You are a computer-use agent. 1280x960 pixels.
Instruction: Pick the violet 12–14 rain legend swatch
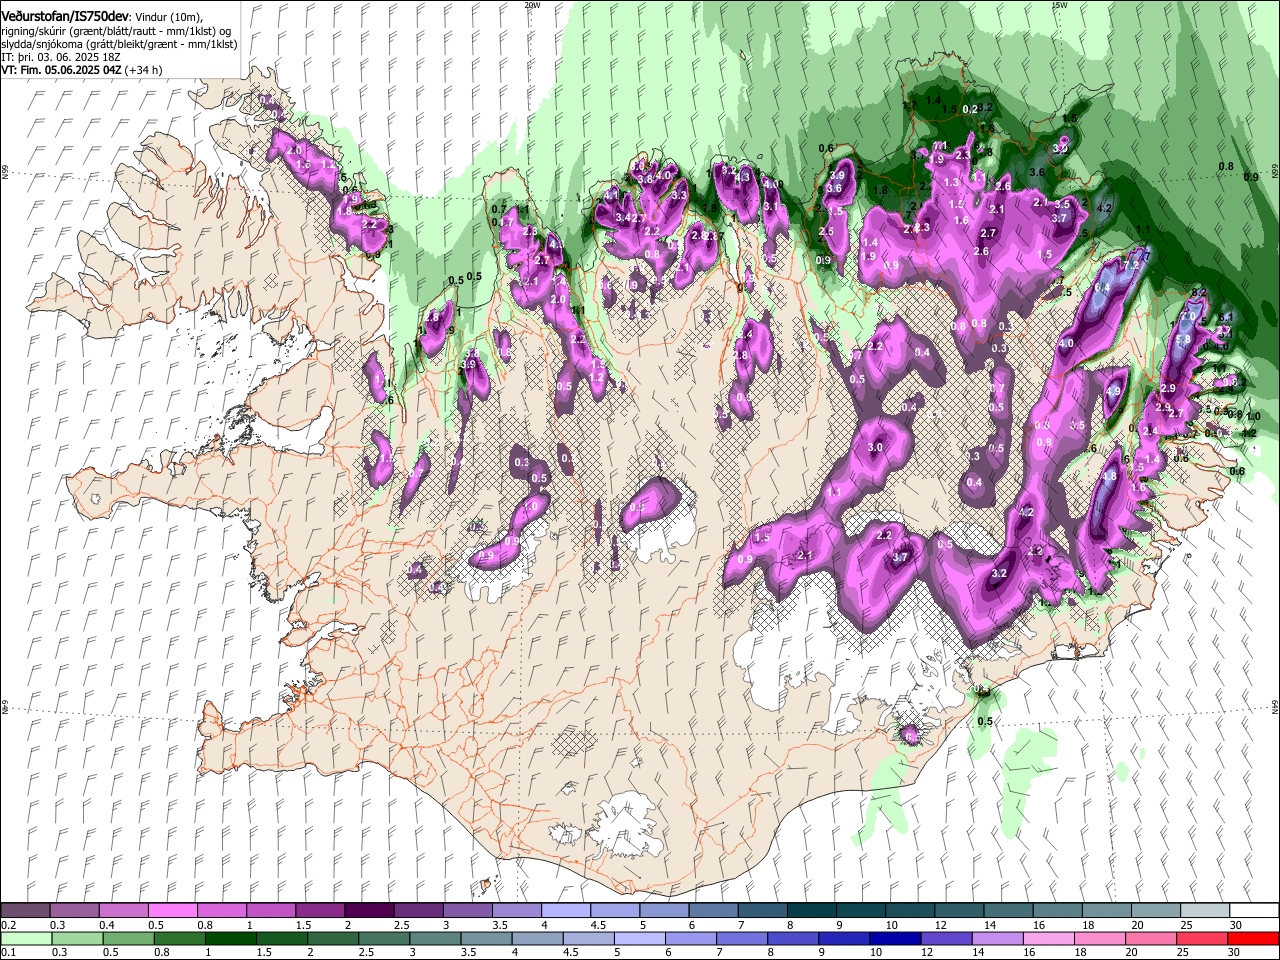pos(946,938)
